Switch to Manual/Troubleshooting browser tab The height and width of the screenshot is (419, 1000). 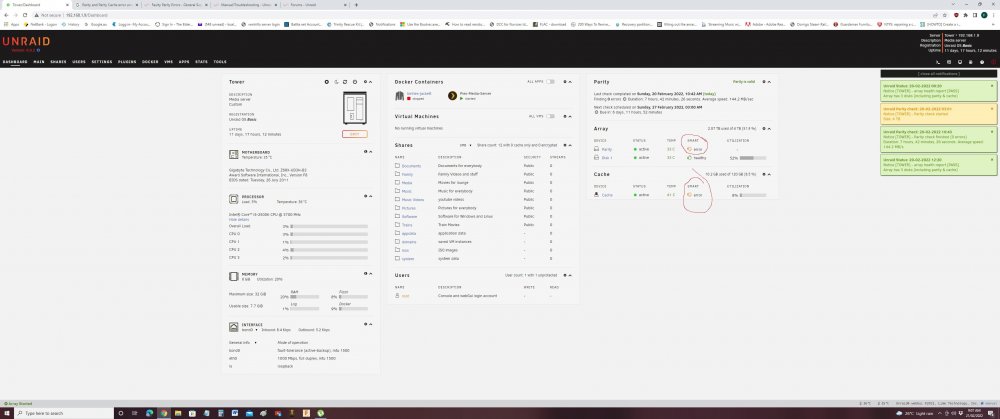246,4
